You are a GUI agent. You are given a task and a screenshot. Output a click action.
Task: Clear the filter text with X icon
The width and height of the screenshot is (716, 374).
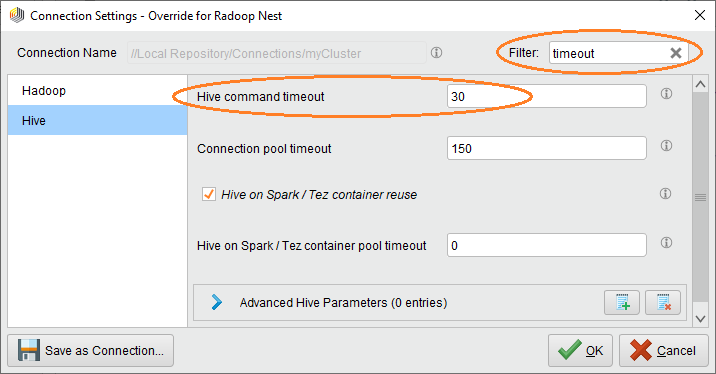click(x=676, y=53)
